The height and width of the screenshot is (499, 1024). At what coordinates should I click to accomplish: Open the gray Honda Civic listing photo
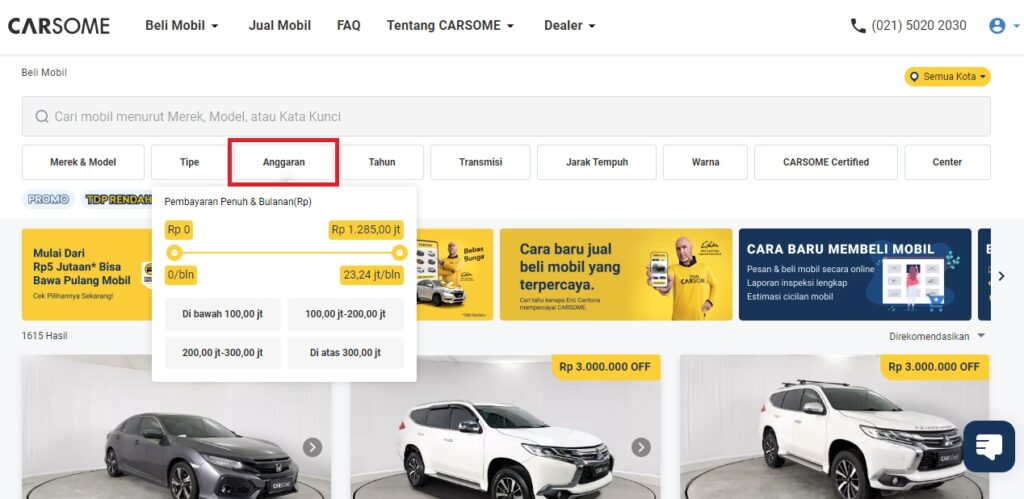click(x=176, y=427)
